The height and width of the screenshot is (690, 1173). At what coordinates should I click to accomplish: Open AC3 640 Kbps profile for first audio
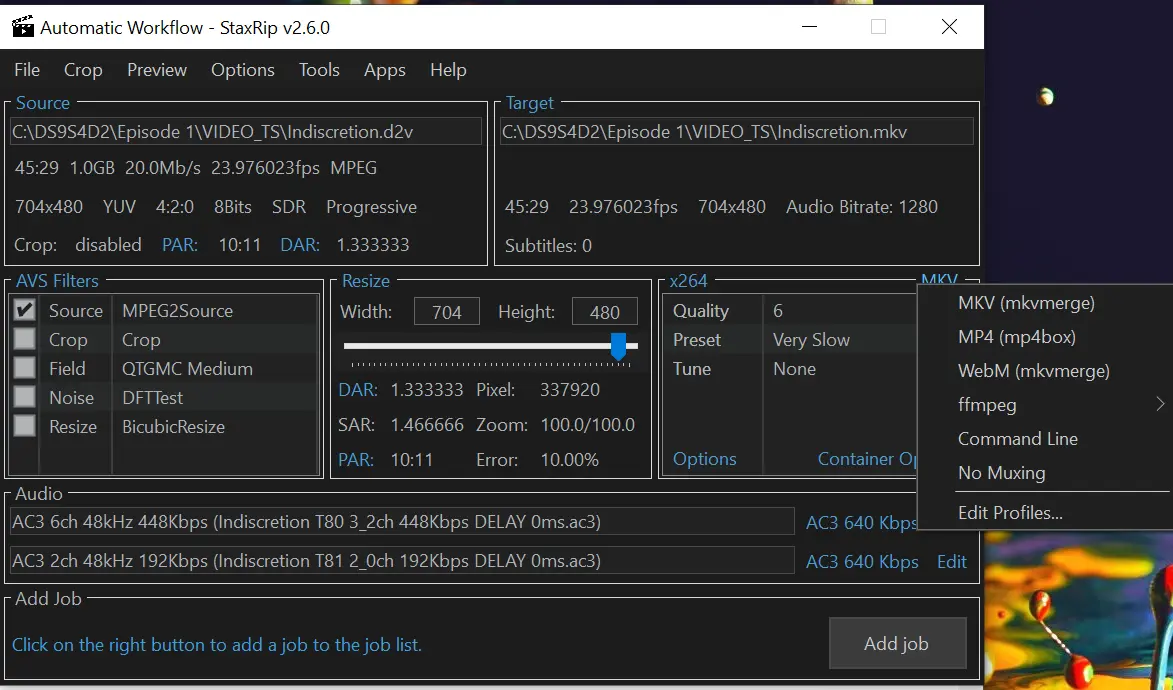(862, 522)
